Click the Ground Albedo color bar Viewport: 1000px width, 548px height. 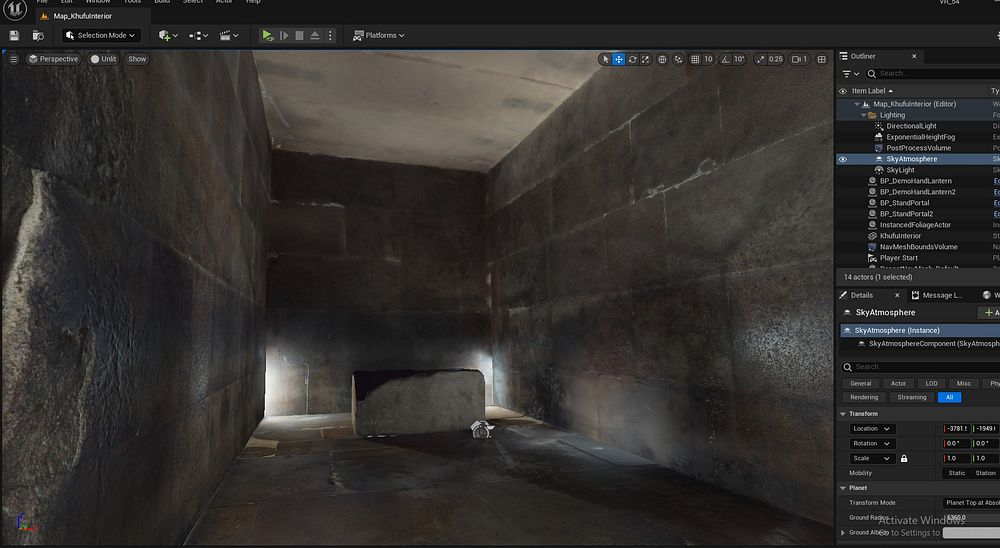pos(968,532)
